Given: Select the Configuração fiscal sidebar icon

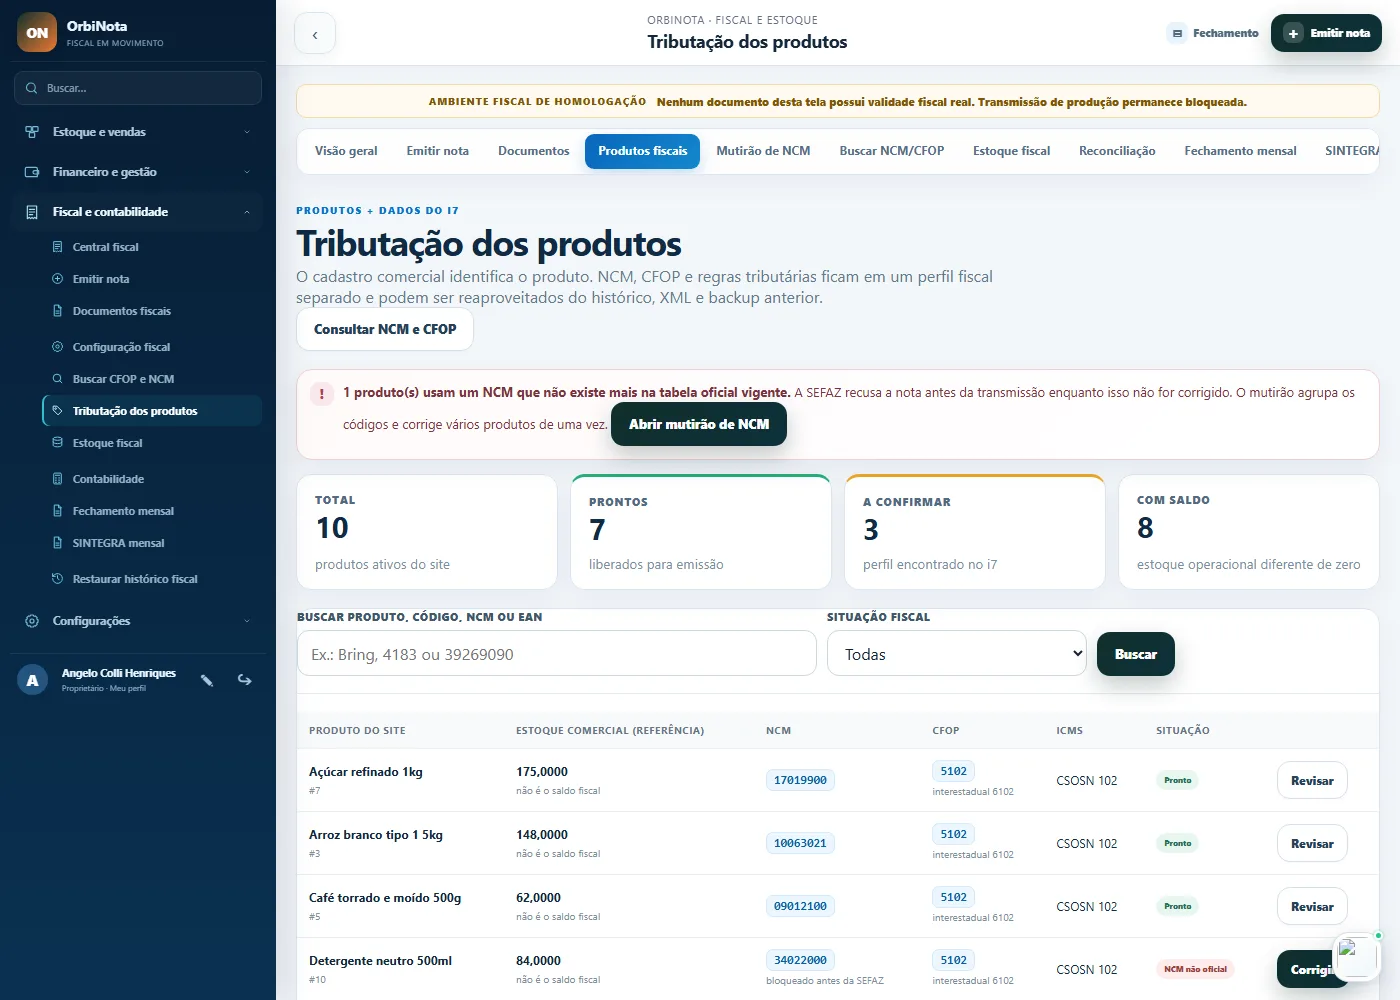Looking at the screenshot, I should (x=57, y=347).
